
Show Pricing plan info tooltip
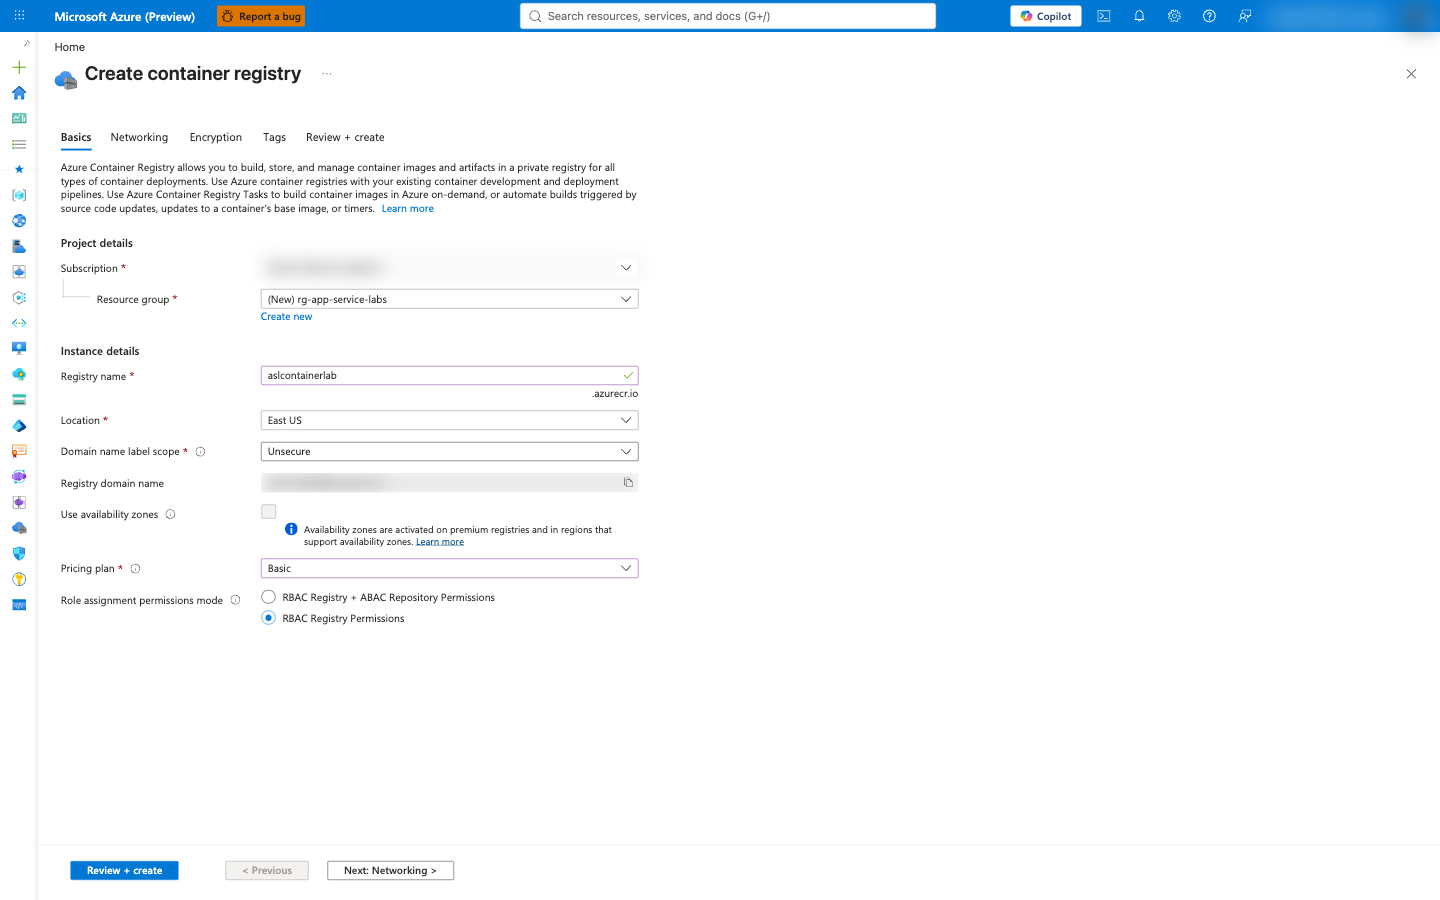(135, 569)
